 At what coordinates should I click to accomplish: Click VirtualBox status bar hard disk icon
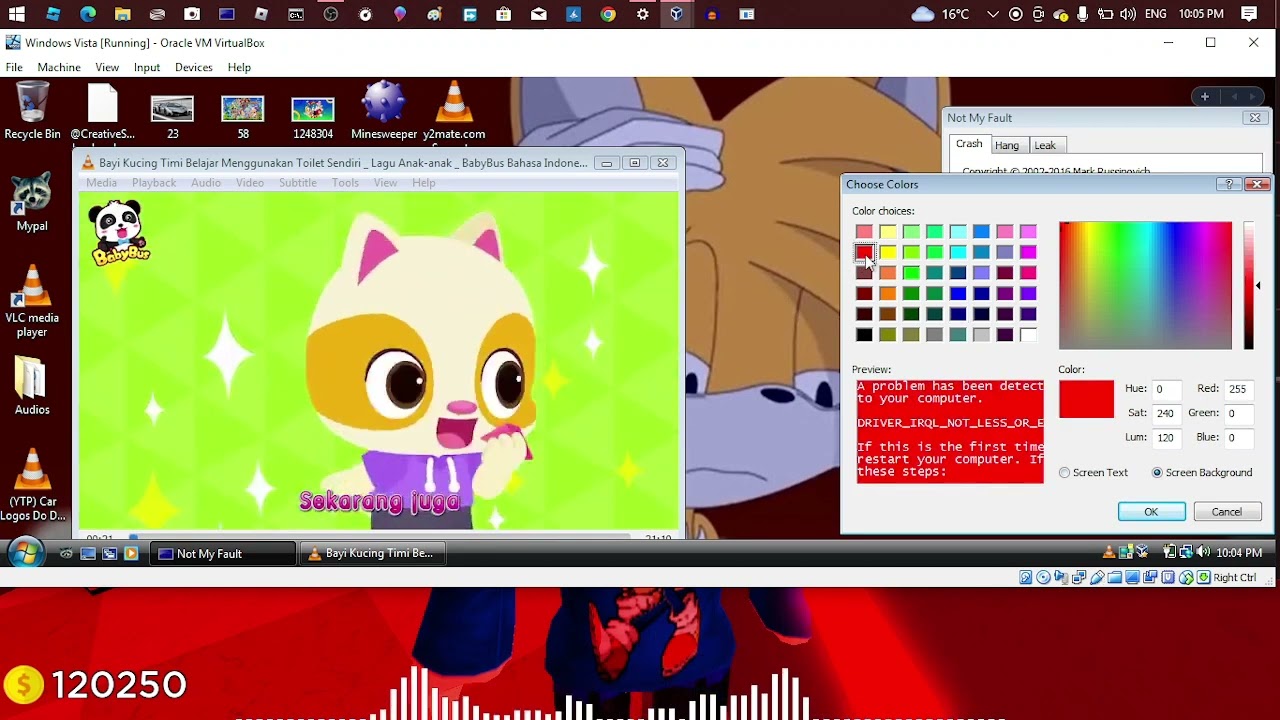click(1026, 577)
